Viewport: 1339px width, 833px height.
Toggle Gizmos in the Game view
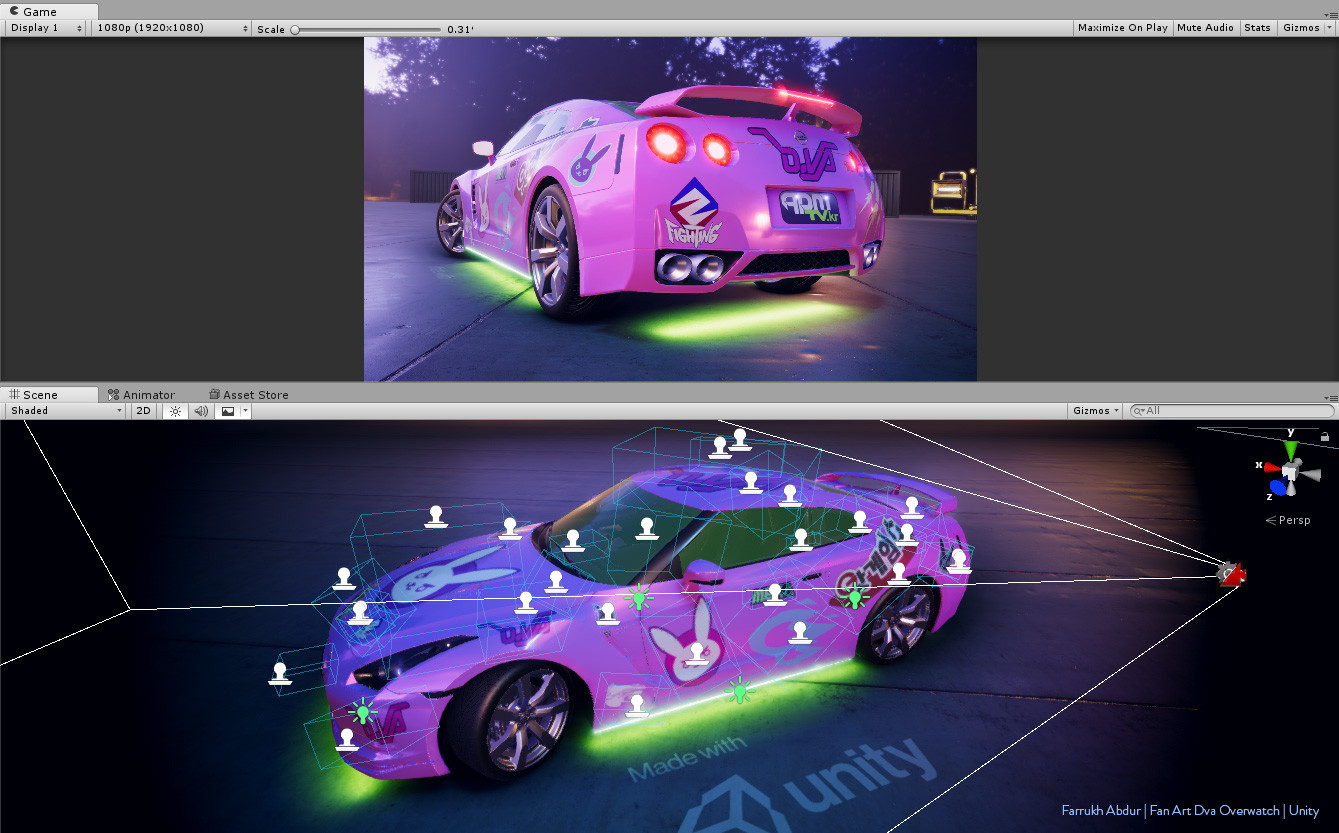pos(1301,28)
